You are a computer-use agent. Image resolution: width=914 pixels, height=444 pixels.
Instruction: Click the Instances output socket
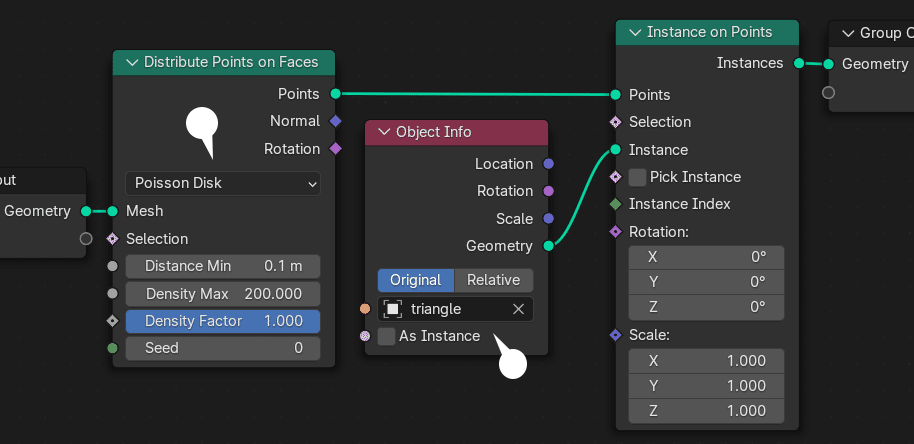coord(798,63)
